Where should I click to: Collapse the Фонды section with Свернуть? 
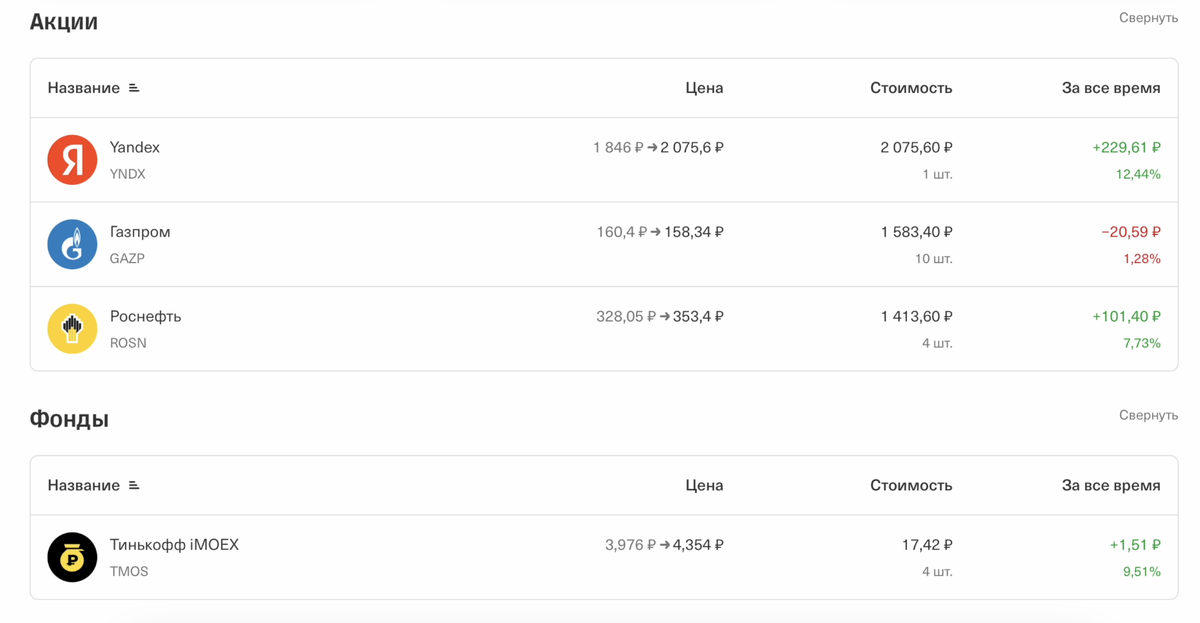click(1148, 415)
